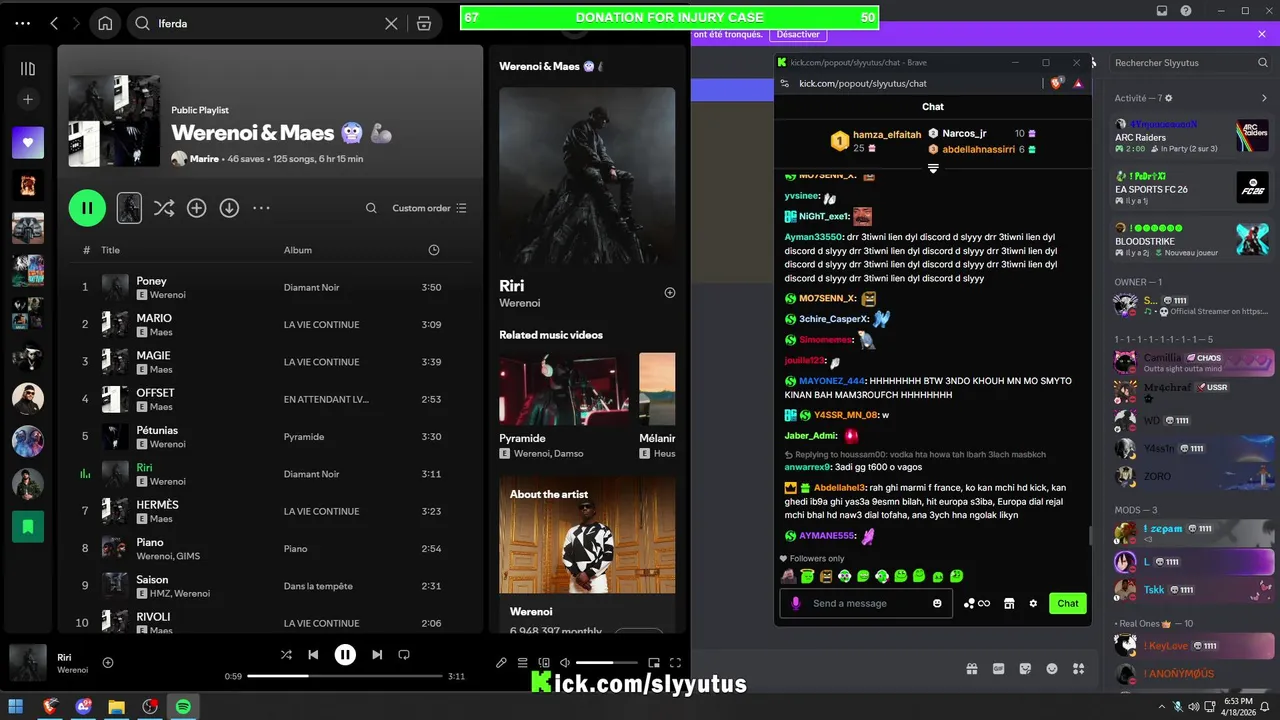
Task: Expand the gift leaderboard in Kick chat
Action: [x=933, y=168]
